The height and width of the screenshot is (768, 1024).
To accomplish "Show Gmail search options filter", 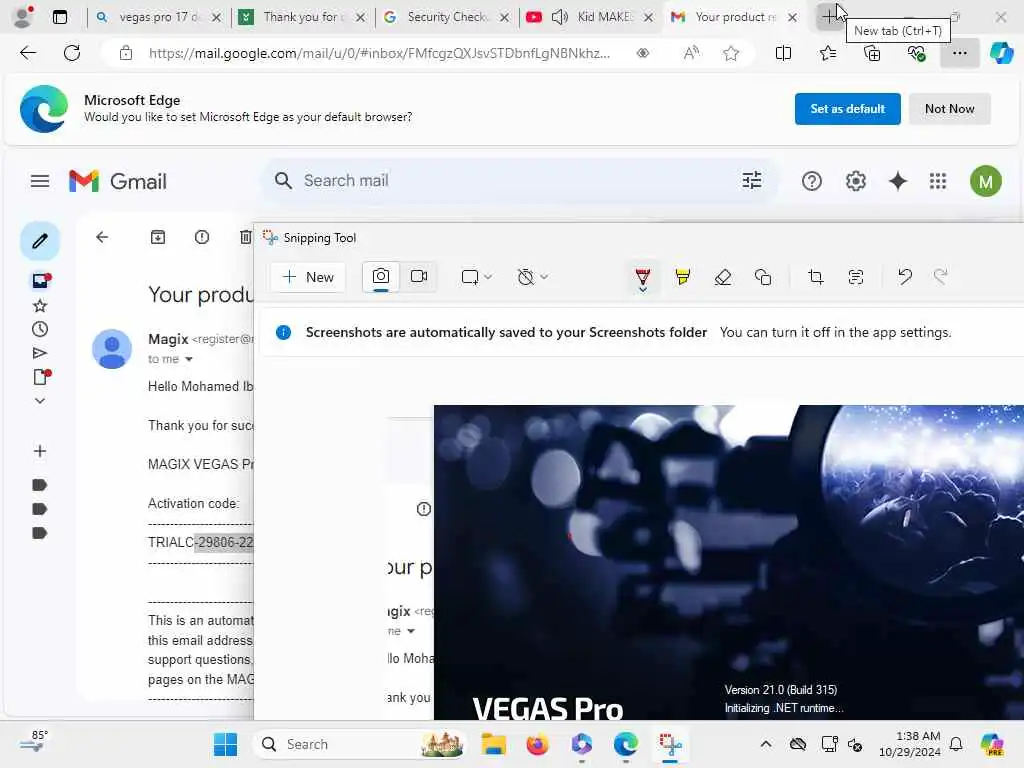I will 752,181.
